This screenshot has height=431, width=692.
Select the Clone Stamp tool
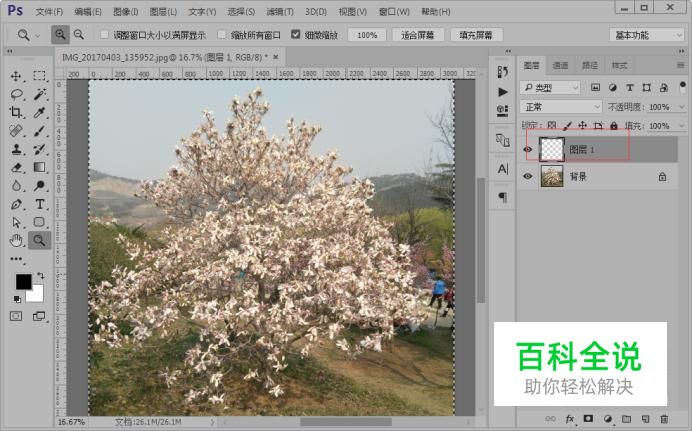[x=16, y=149]
